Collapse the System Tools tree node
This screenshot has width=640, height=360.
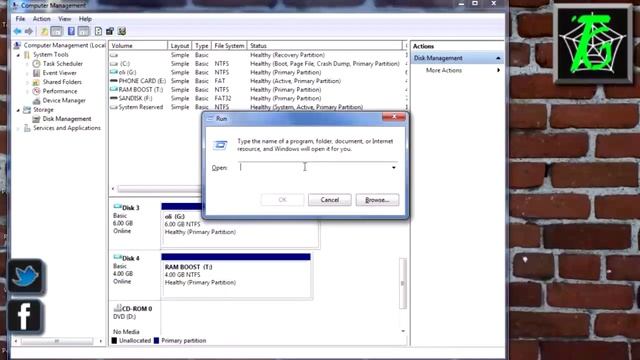click(18, 55)
